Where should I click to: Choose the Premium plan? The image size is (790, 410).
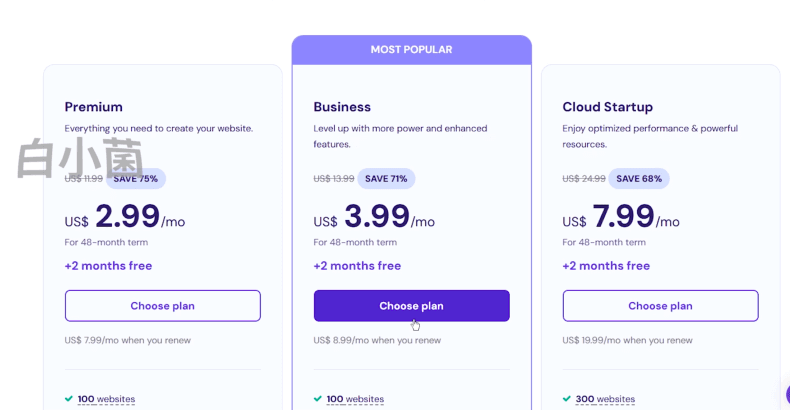pos(162,306)
